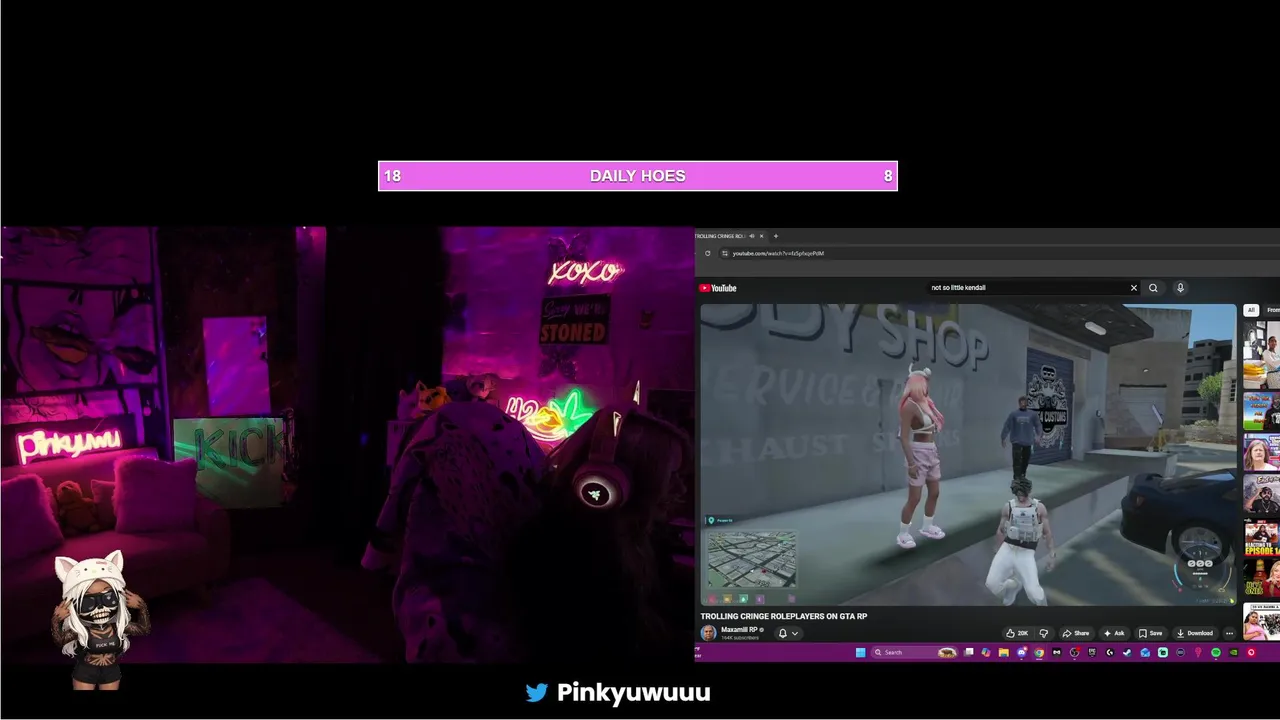Image resolution: width=1280 pixels, height=720 pixels.
Task: Open Epic Games Launcher from the taskbar
Action: pyautogui.click(x=1092, y=652)
